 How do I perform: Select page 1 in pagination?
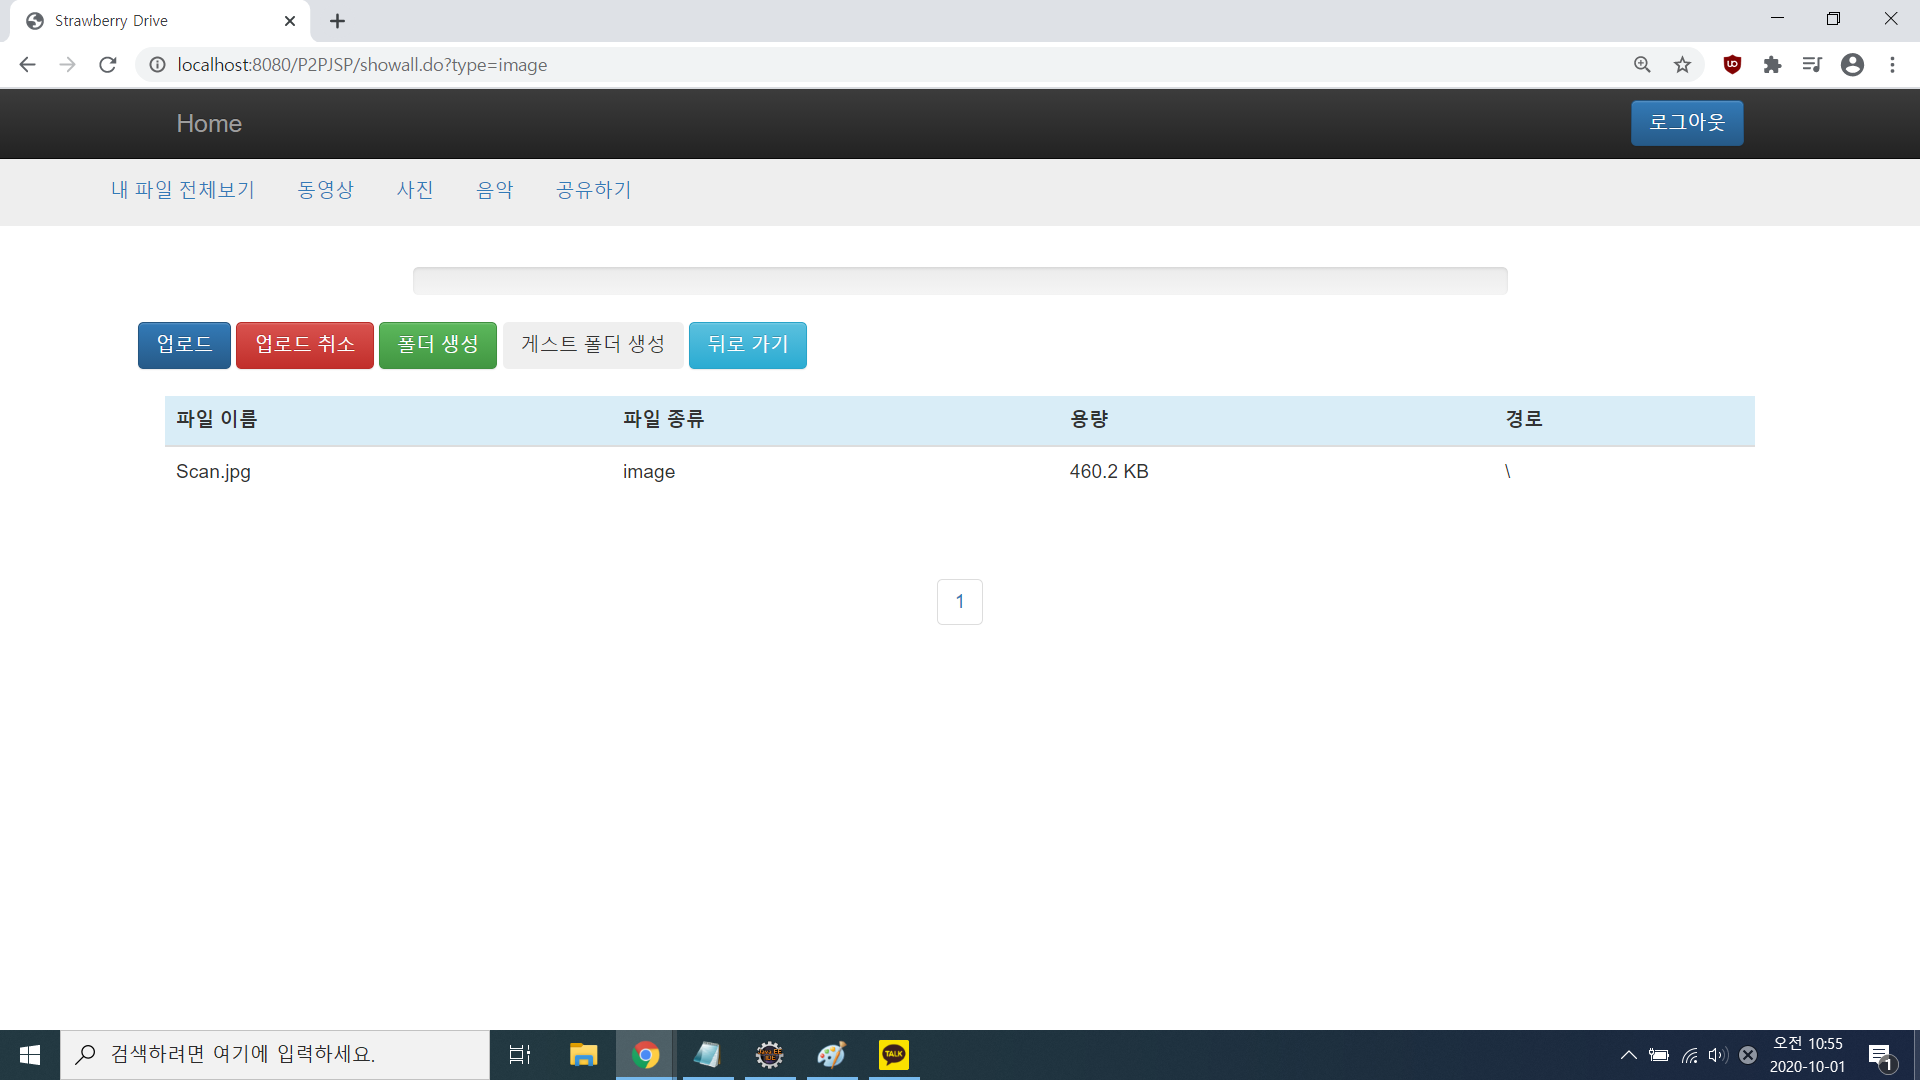(x=960, y=601)
